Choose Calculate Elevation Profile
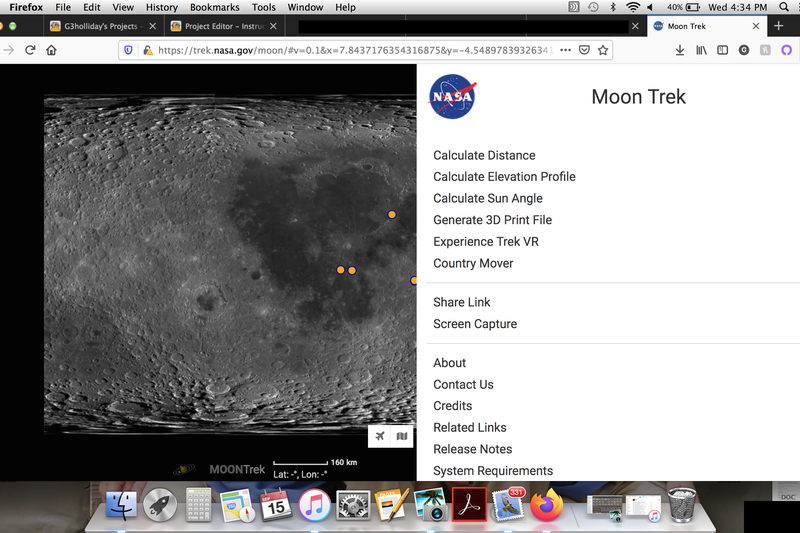This screenshot has width=800, height=533. 504,176
